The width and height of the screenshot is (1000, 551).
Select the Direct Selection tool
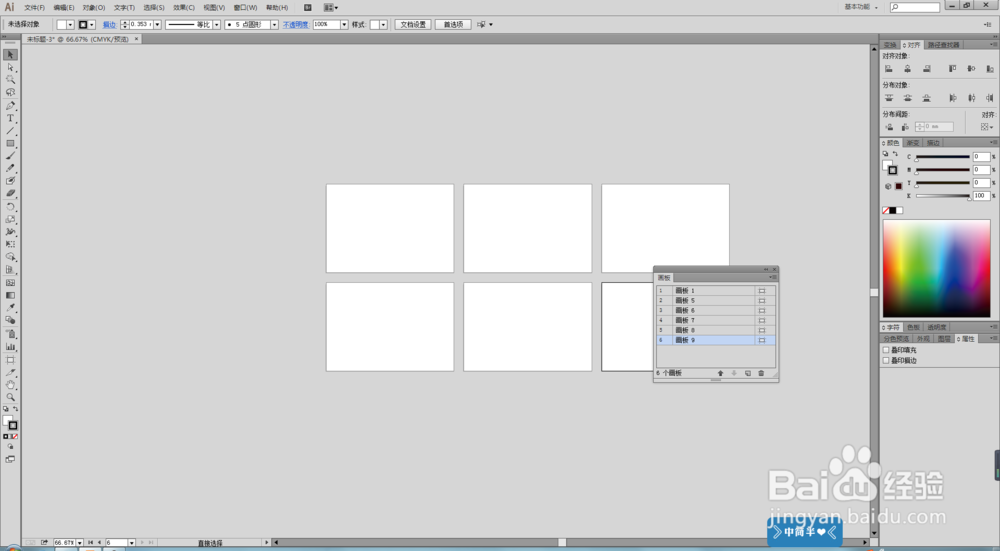coord(10,67)
